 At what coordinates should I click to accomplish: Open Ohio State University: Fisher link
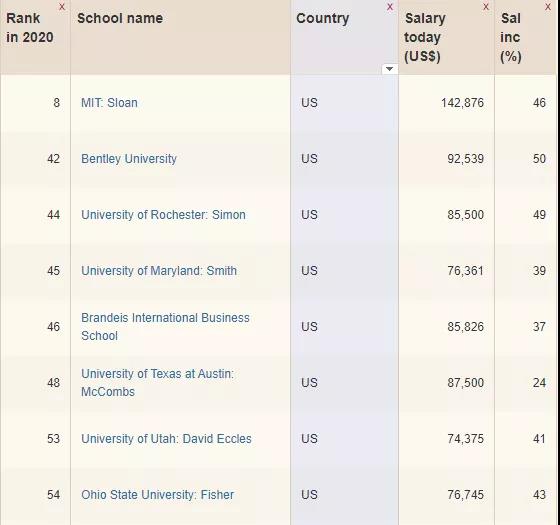(x=158, y=495)
